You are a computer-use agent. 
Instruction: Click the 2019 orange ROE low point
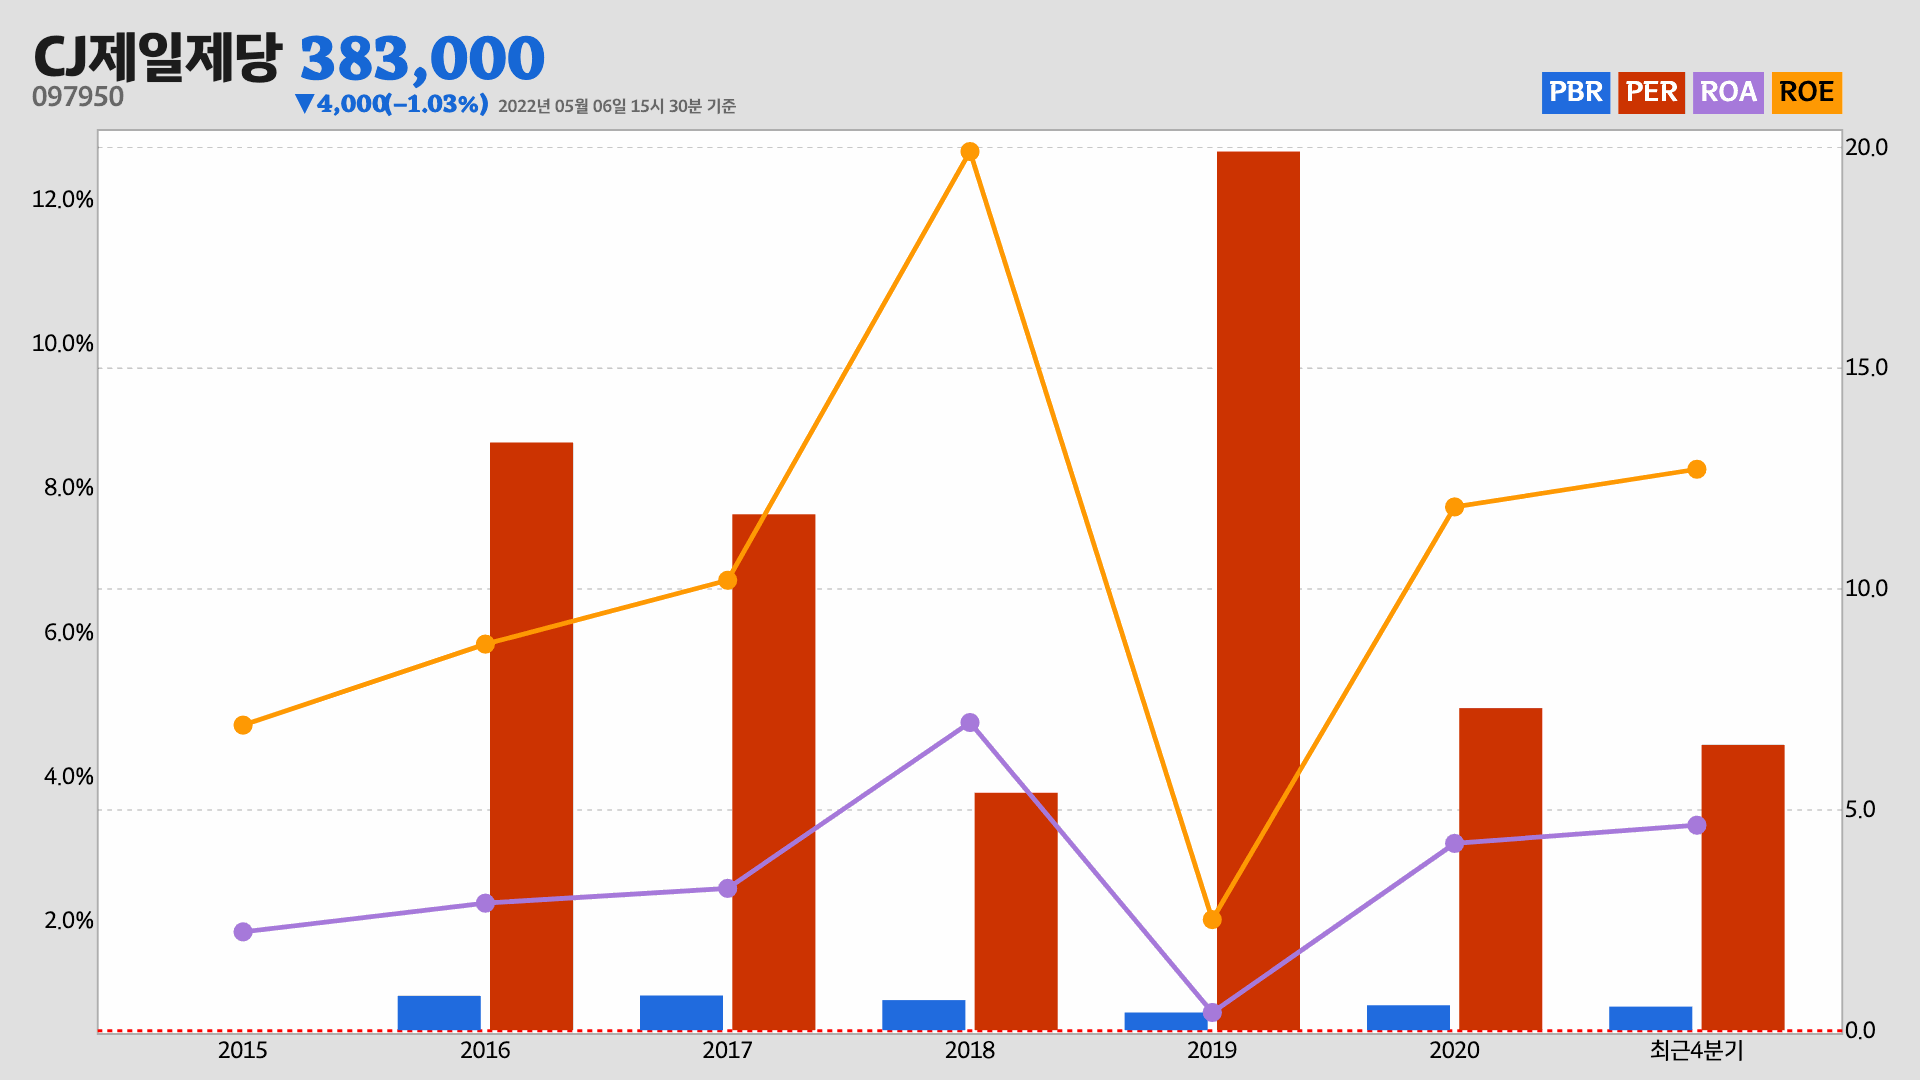[1212, 919]
